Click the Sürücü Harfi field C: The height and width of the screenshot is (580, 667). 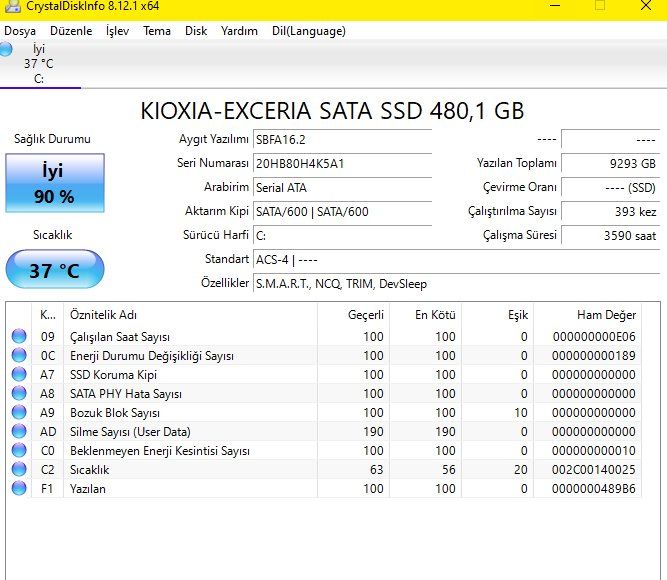click(x=342, y=235)
